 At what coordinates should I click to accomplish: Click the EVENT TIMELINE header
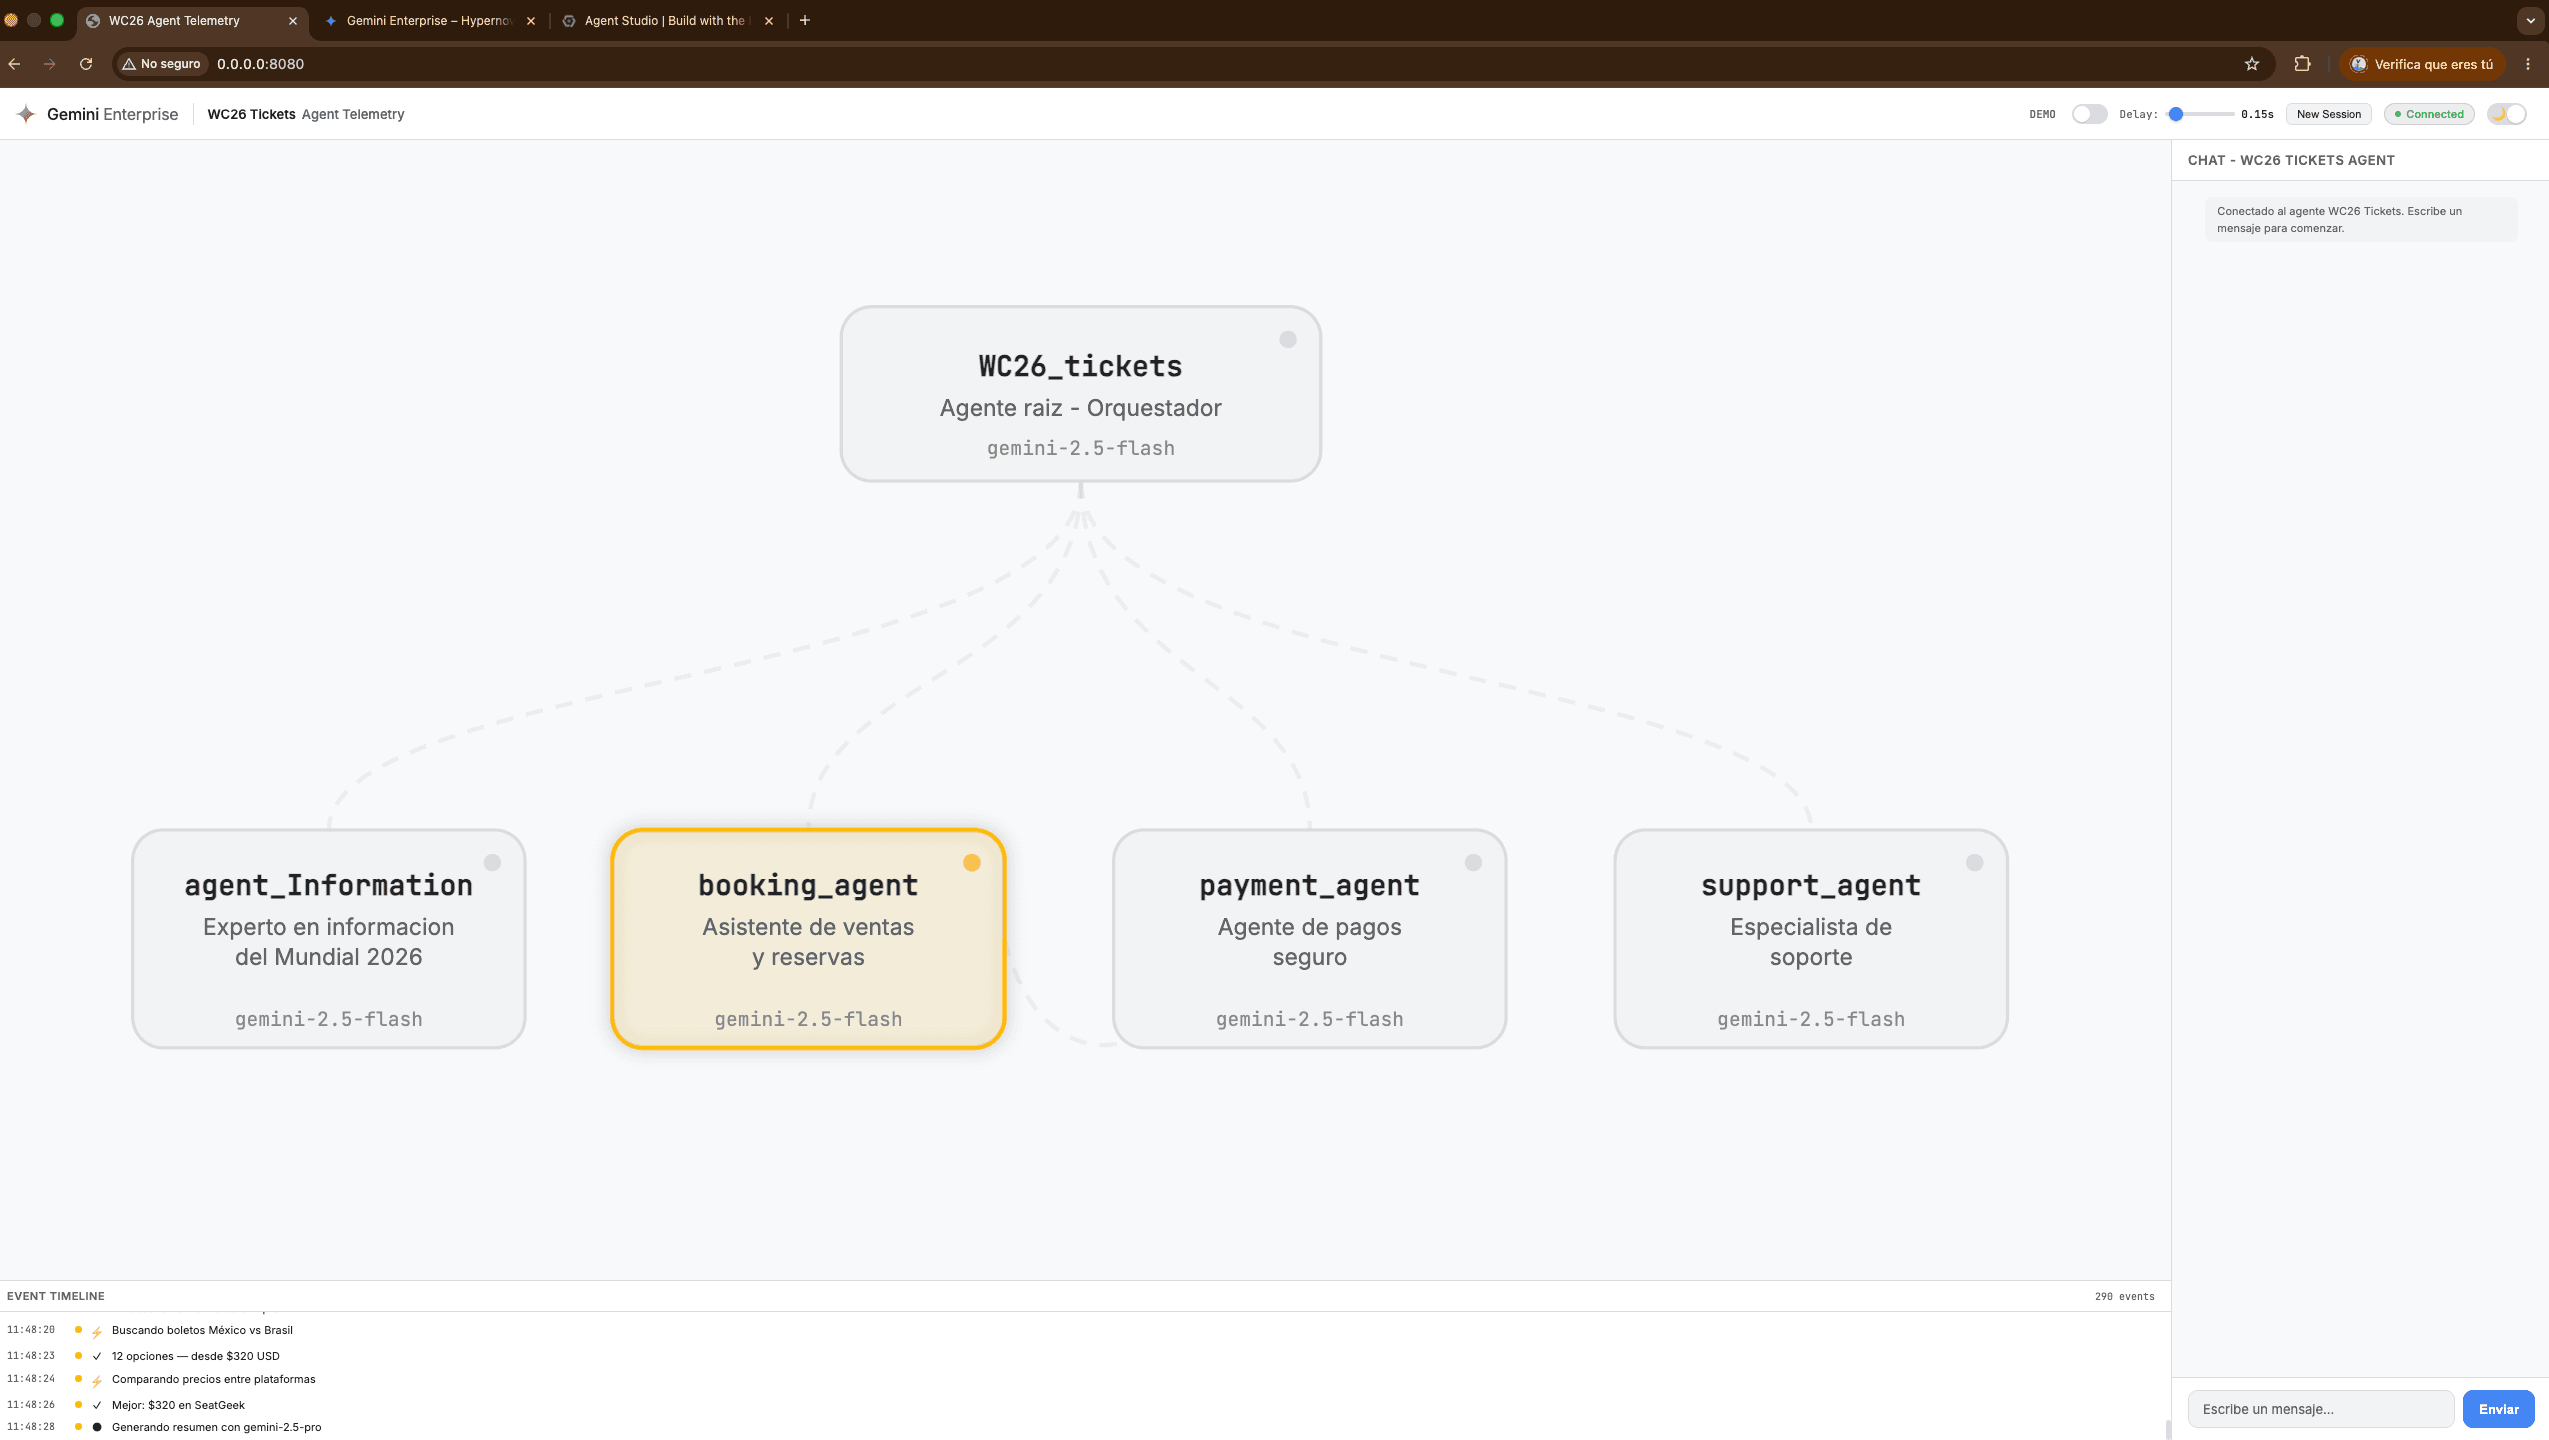56,1296
